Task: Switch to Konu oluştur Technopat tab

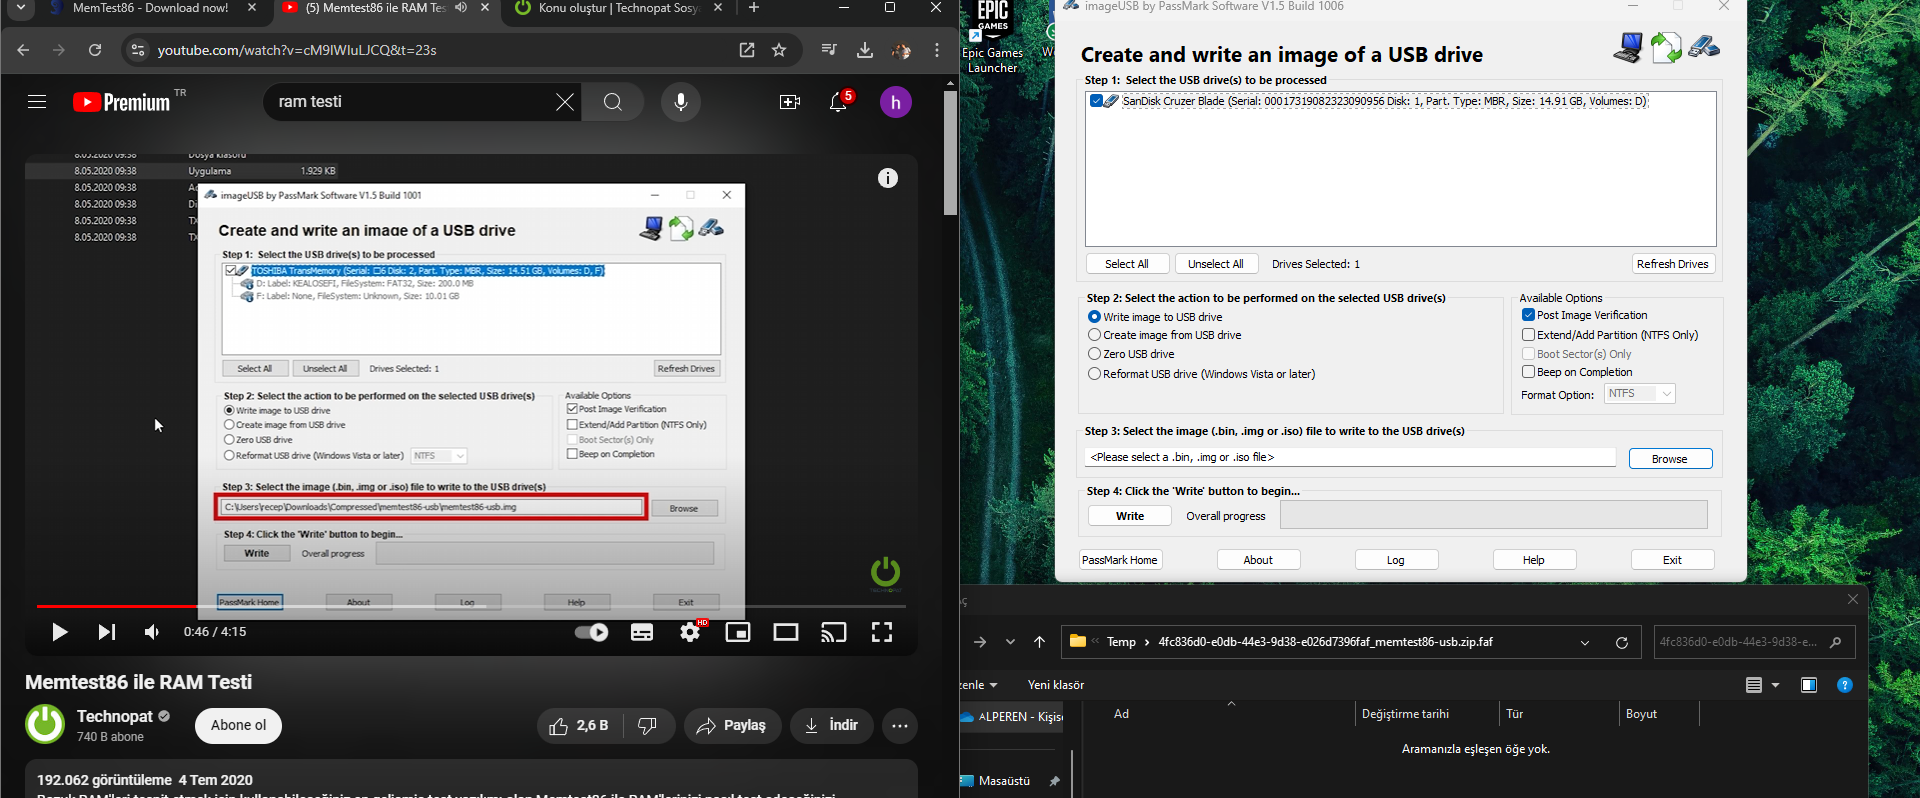Action: coord(618,8)
